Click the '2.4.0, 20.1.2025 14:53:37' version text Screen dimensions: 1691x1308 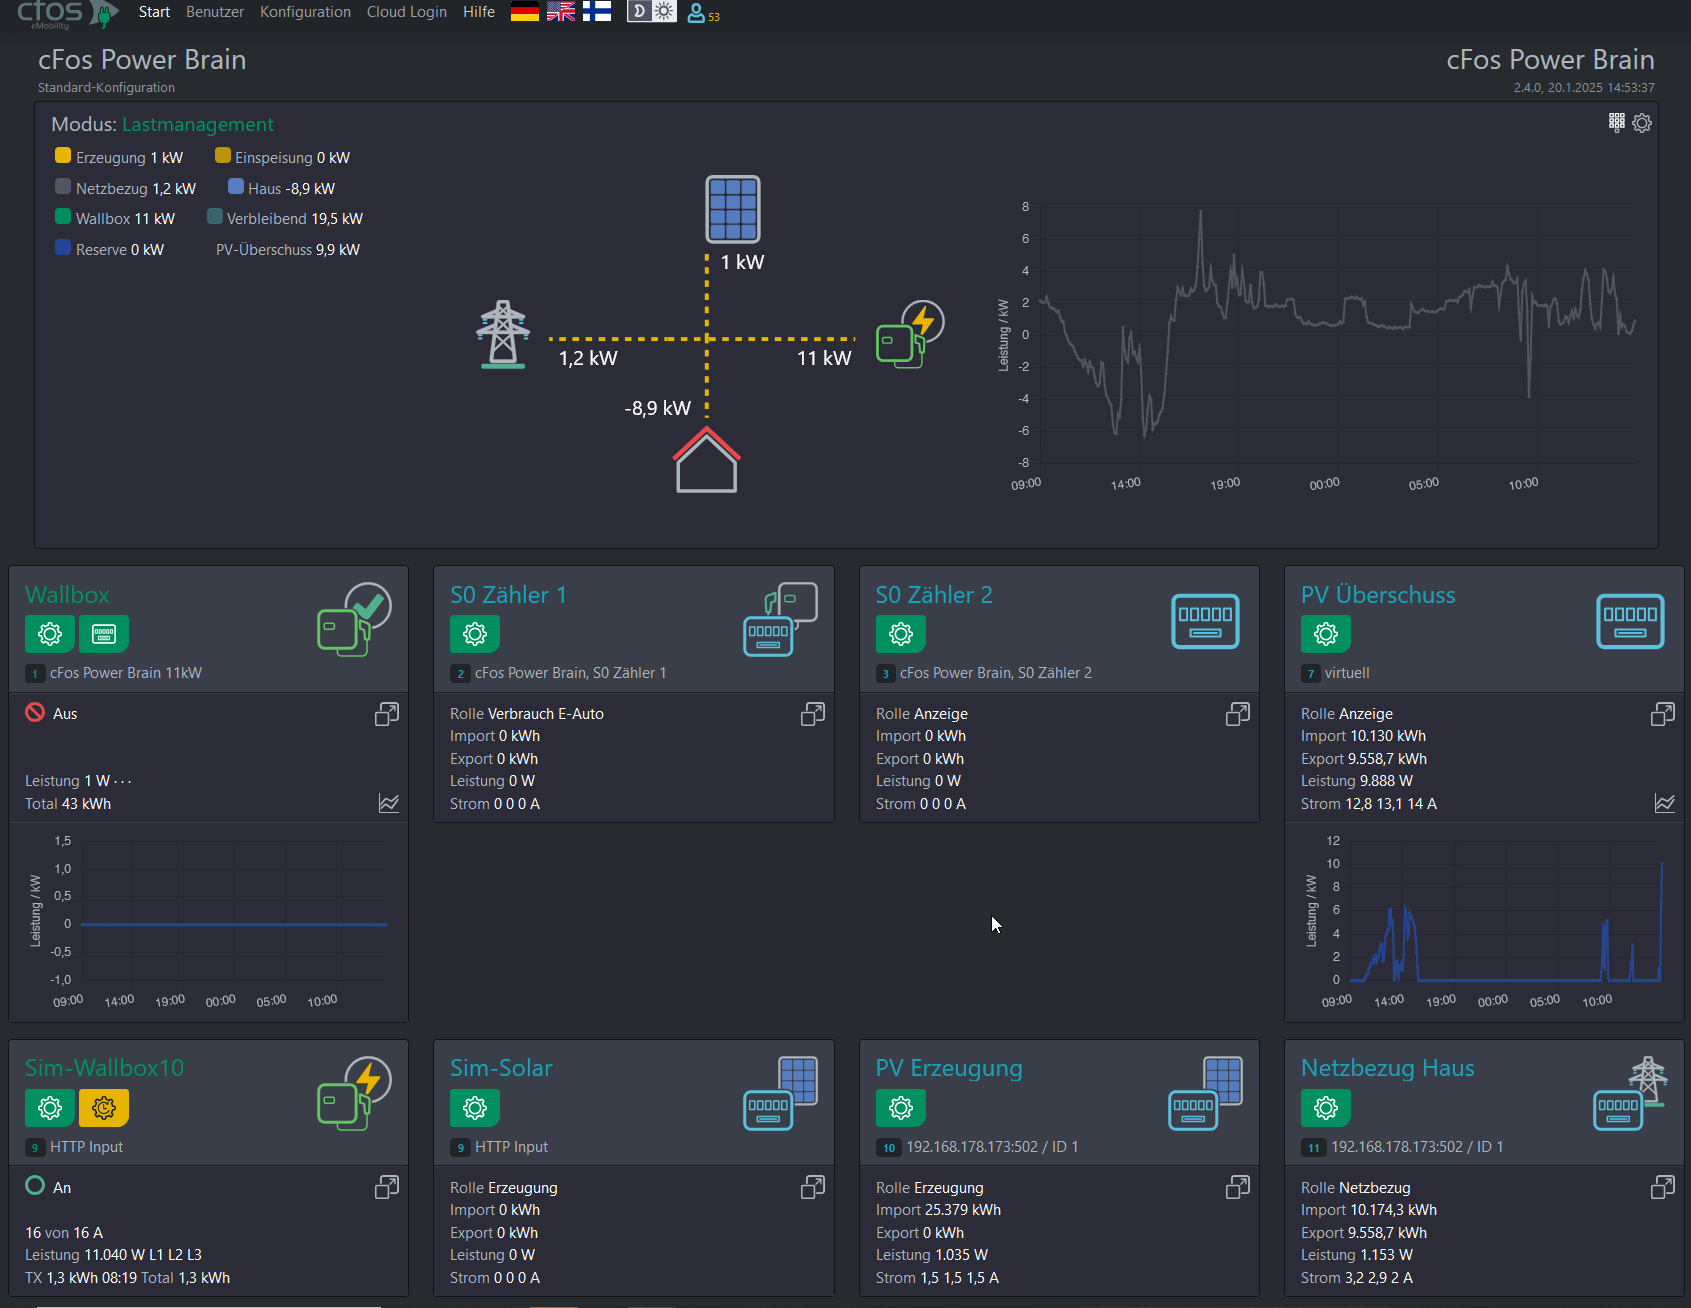tap(1584, 88)
